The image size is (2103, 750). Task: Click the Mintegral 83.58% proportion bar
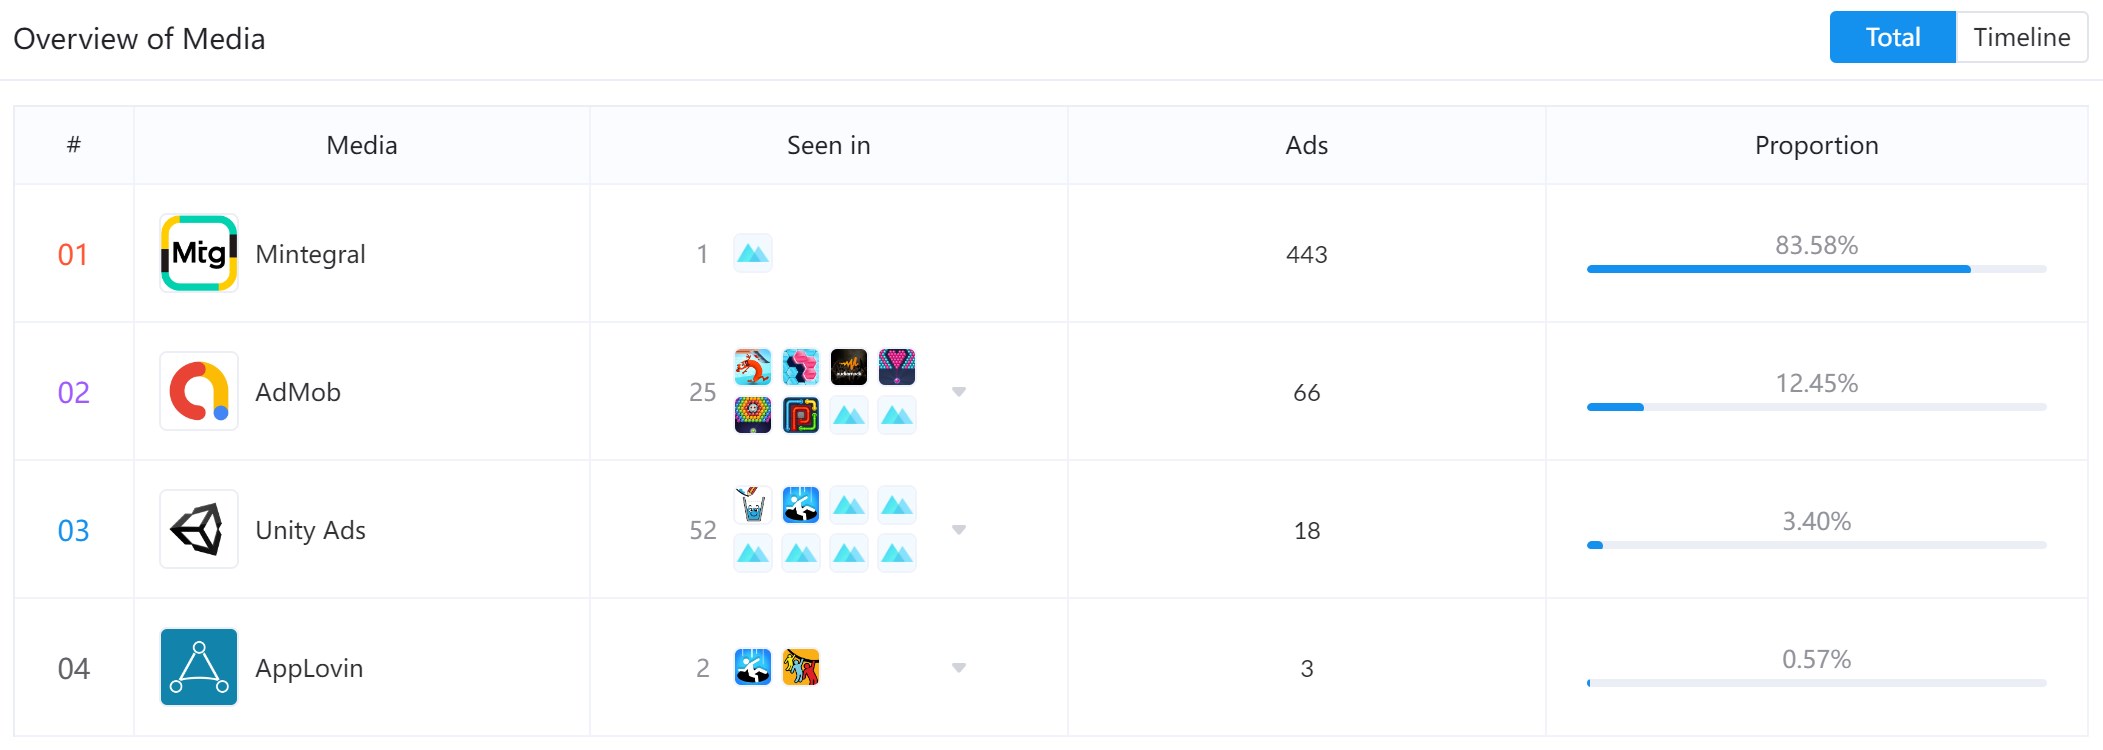click(x=1816, y=269)
